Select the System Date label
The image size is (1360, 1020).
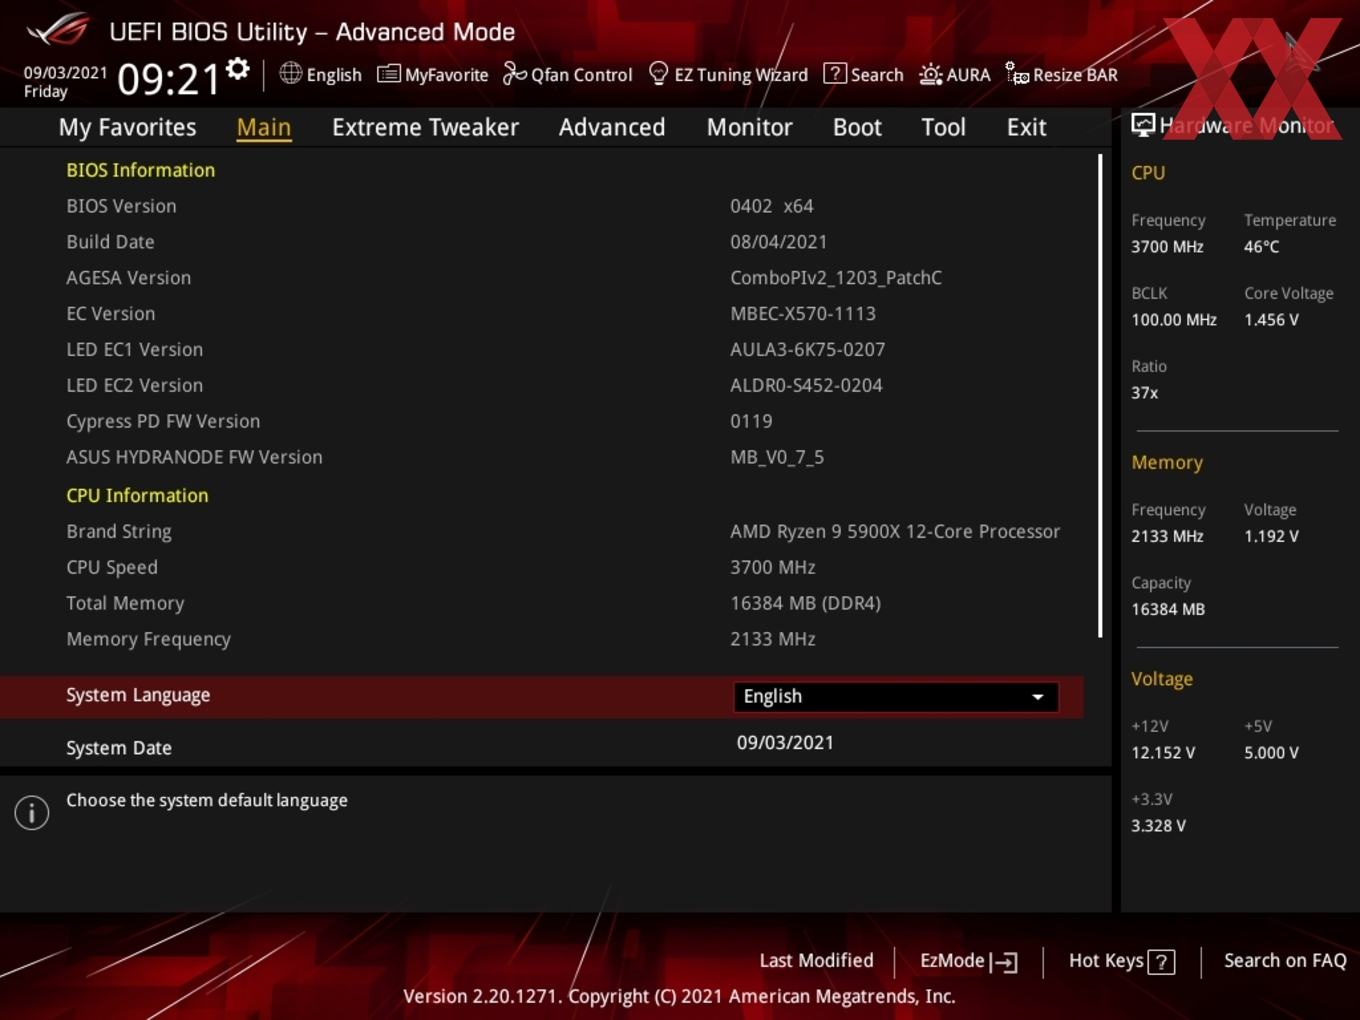click(119, 748)
